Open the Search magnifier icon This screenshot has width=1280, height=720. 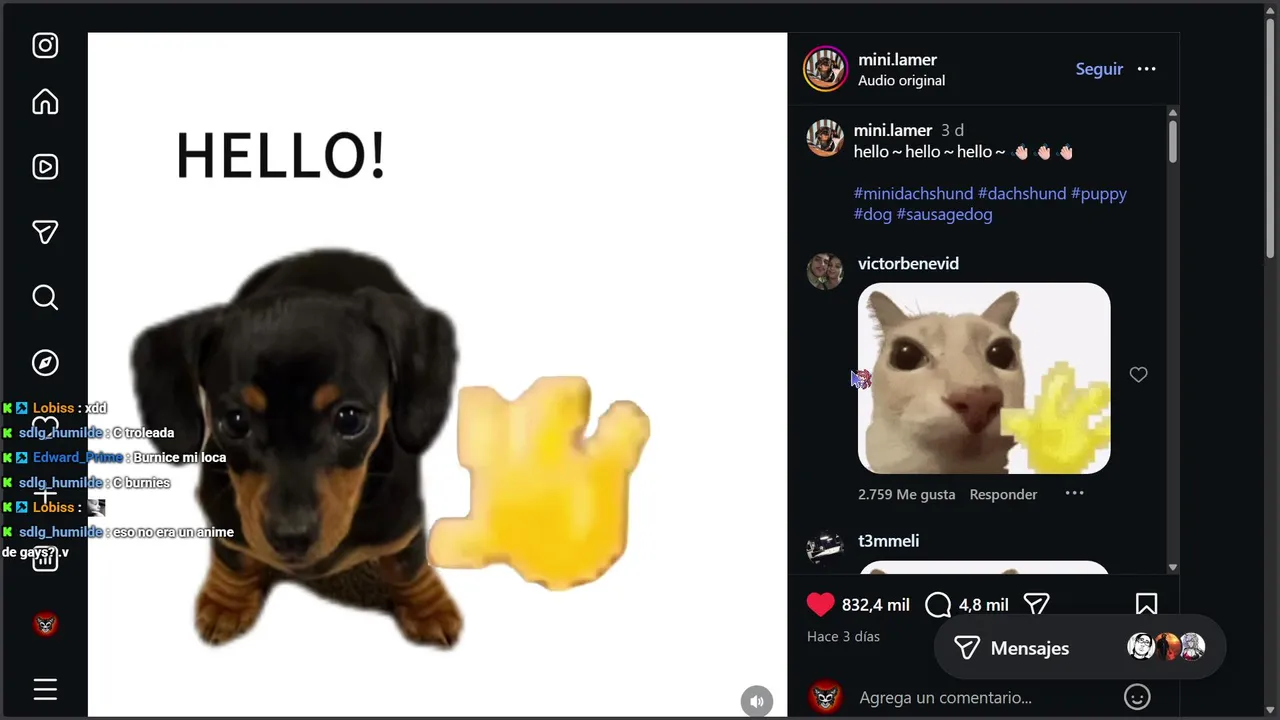45,297
